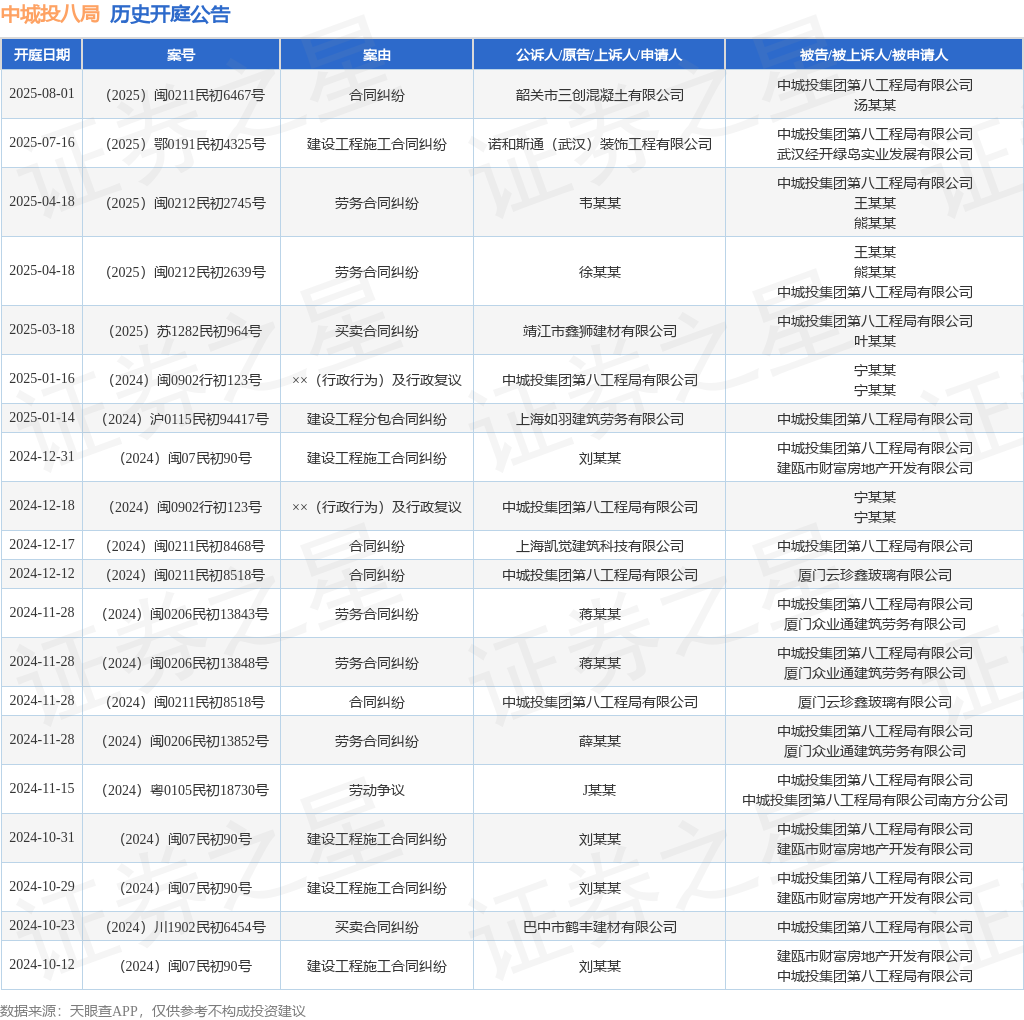Viewport: 1024px width, 1020px height.
Task: Click plaintiff 薛某某
Action: pos(600,741)
